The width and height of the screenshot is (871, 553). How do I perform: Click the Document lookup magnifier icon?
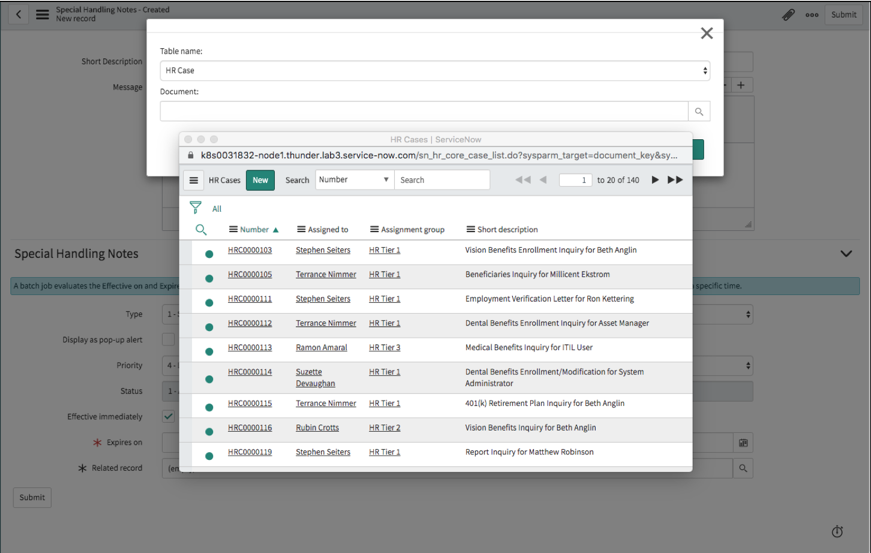[699, 112]
